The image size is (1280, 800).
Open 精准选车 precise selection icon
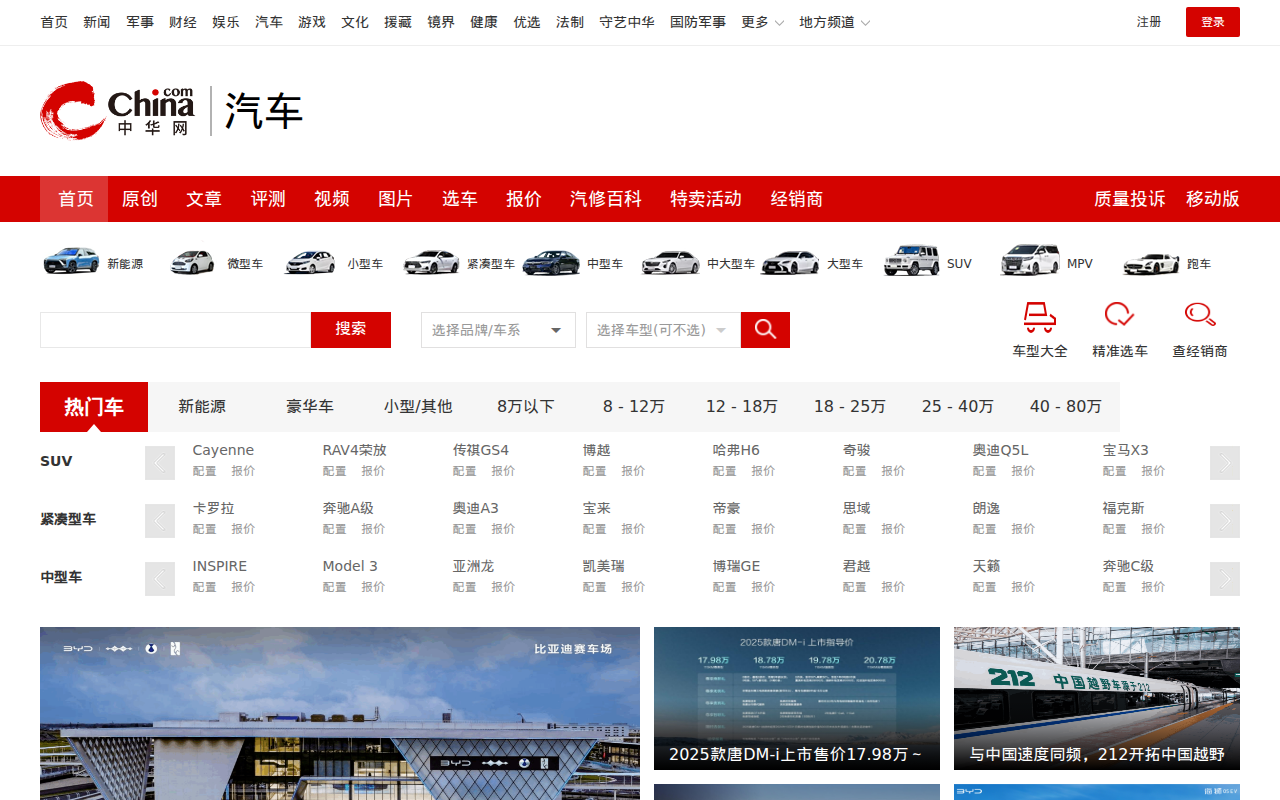1119,316
